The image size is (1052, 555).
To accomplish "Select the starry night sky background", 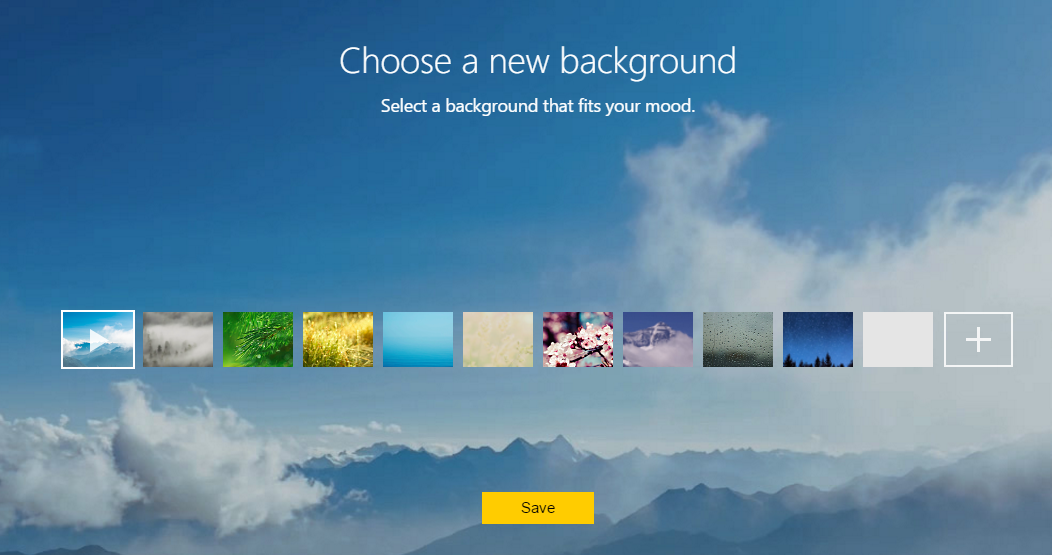I will pyautogui.click(x=818, y=340).
